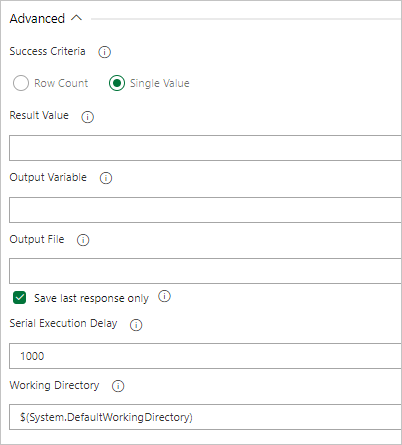
Task: Click the Single Value label text
Action: coord(160,83)
